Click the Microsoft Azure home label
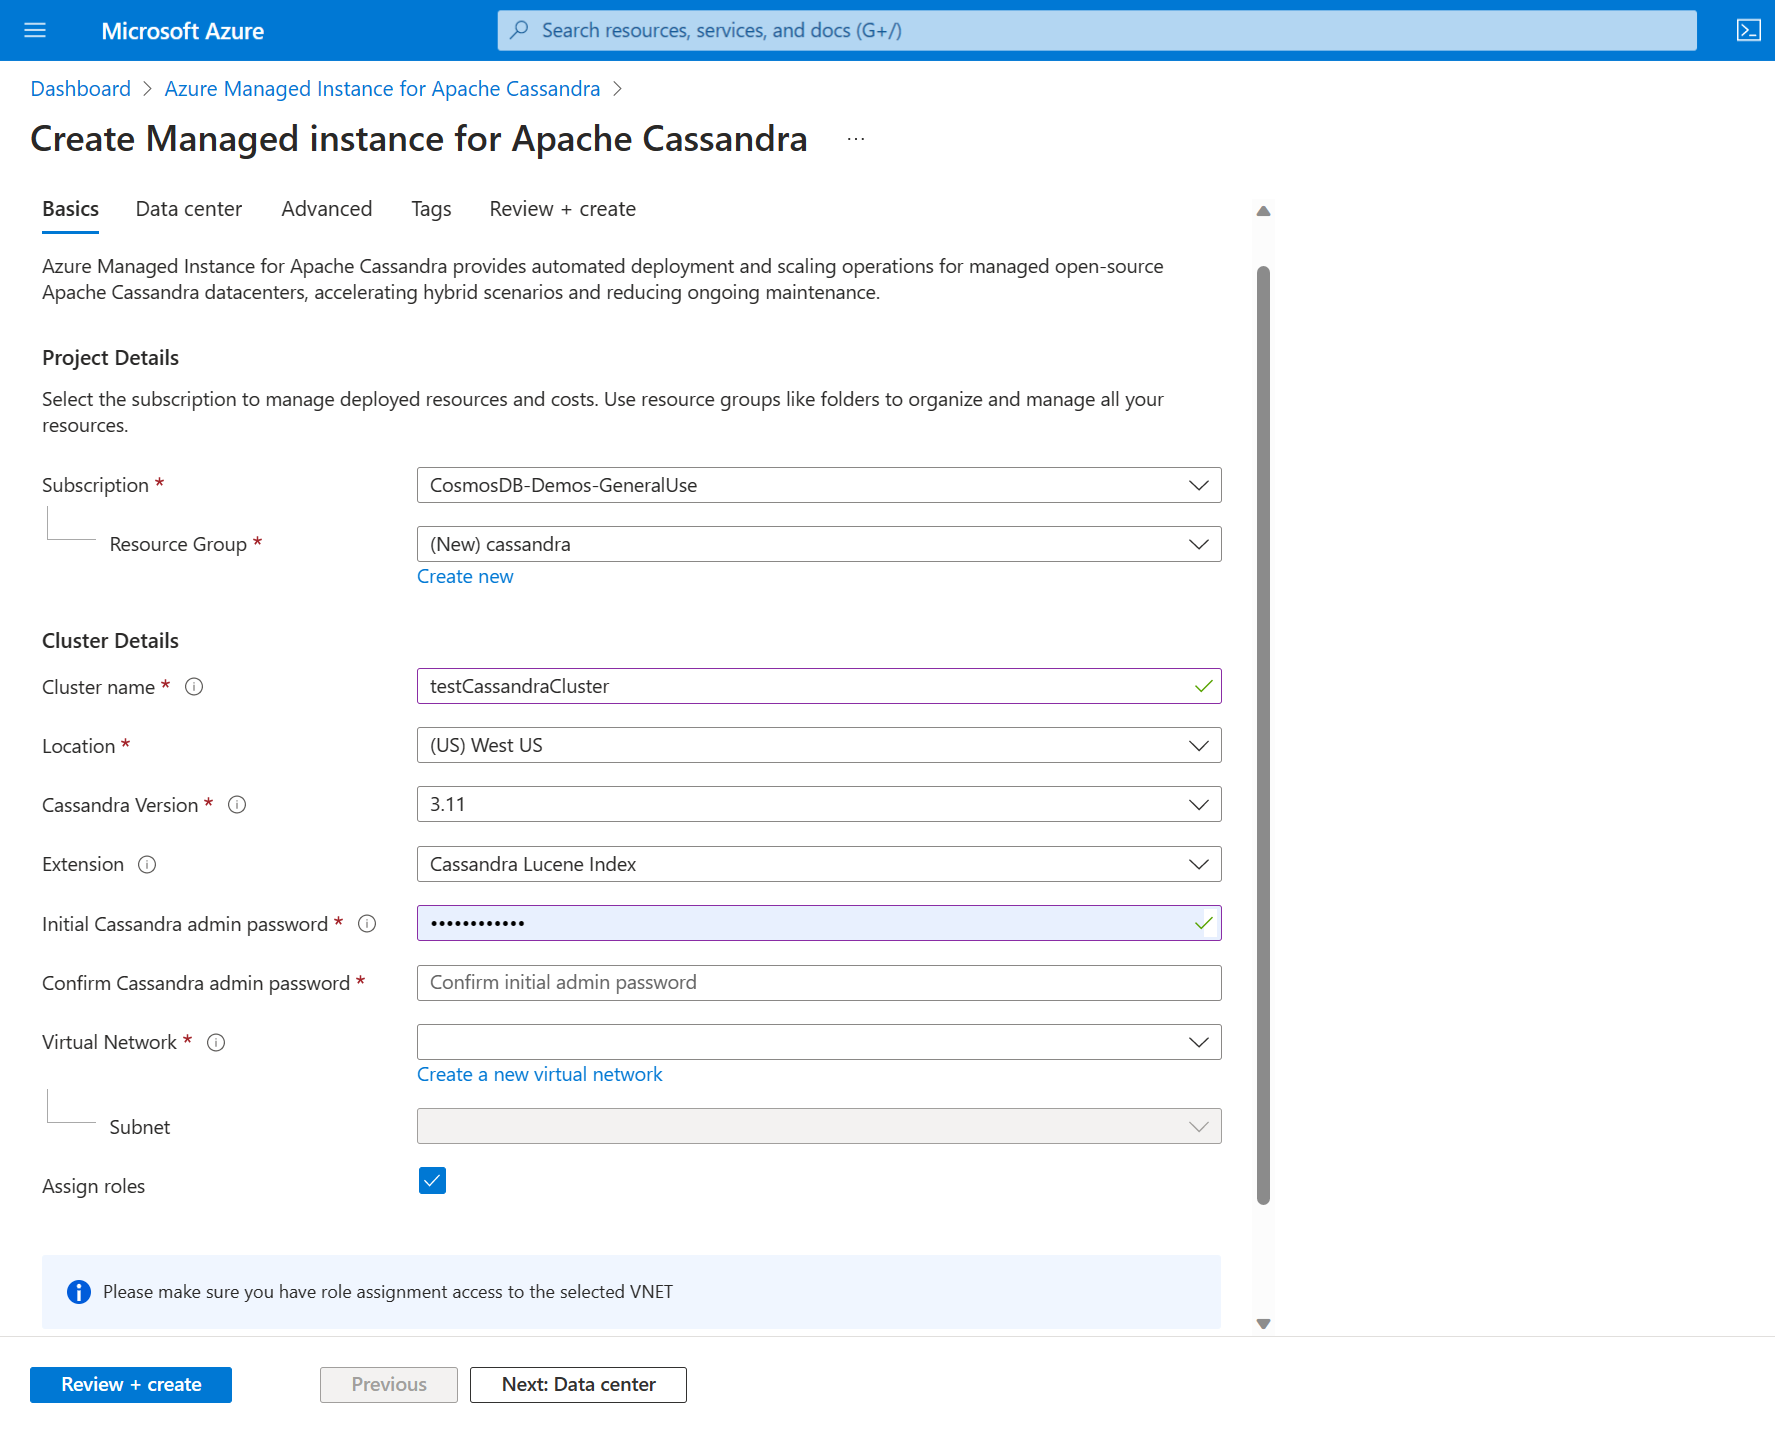Viewport: 1775px width, 1431px height. (183, 31)
